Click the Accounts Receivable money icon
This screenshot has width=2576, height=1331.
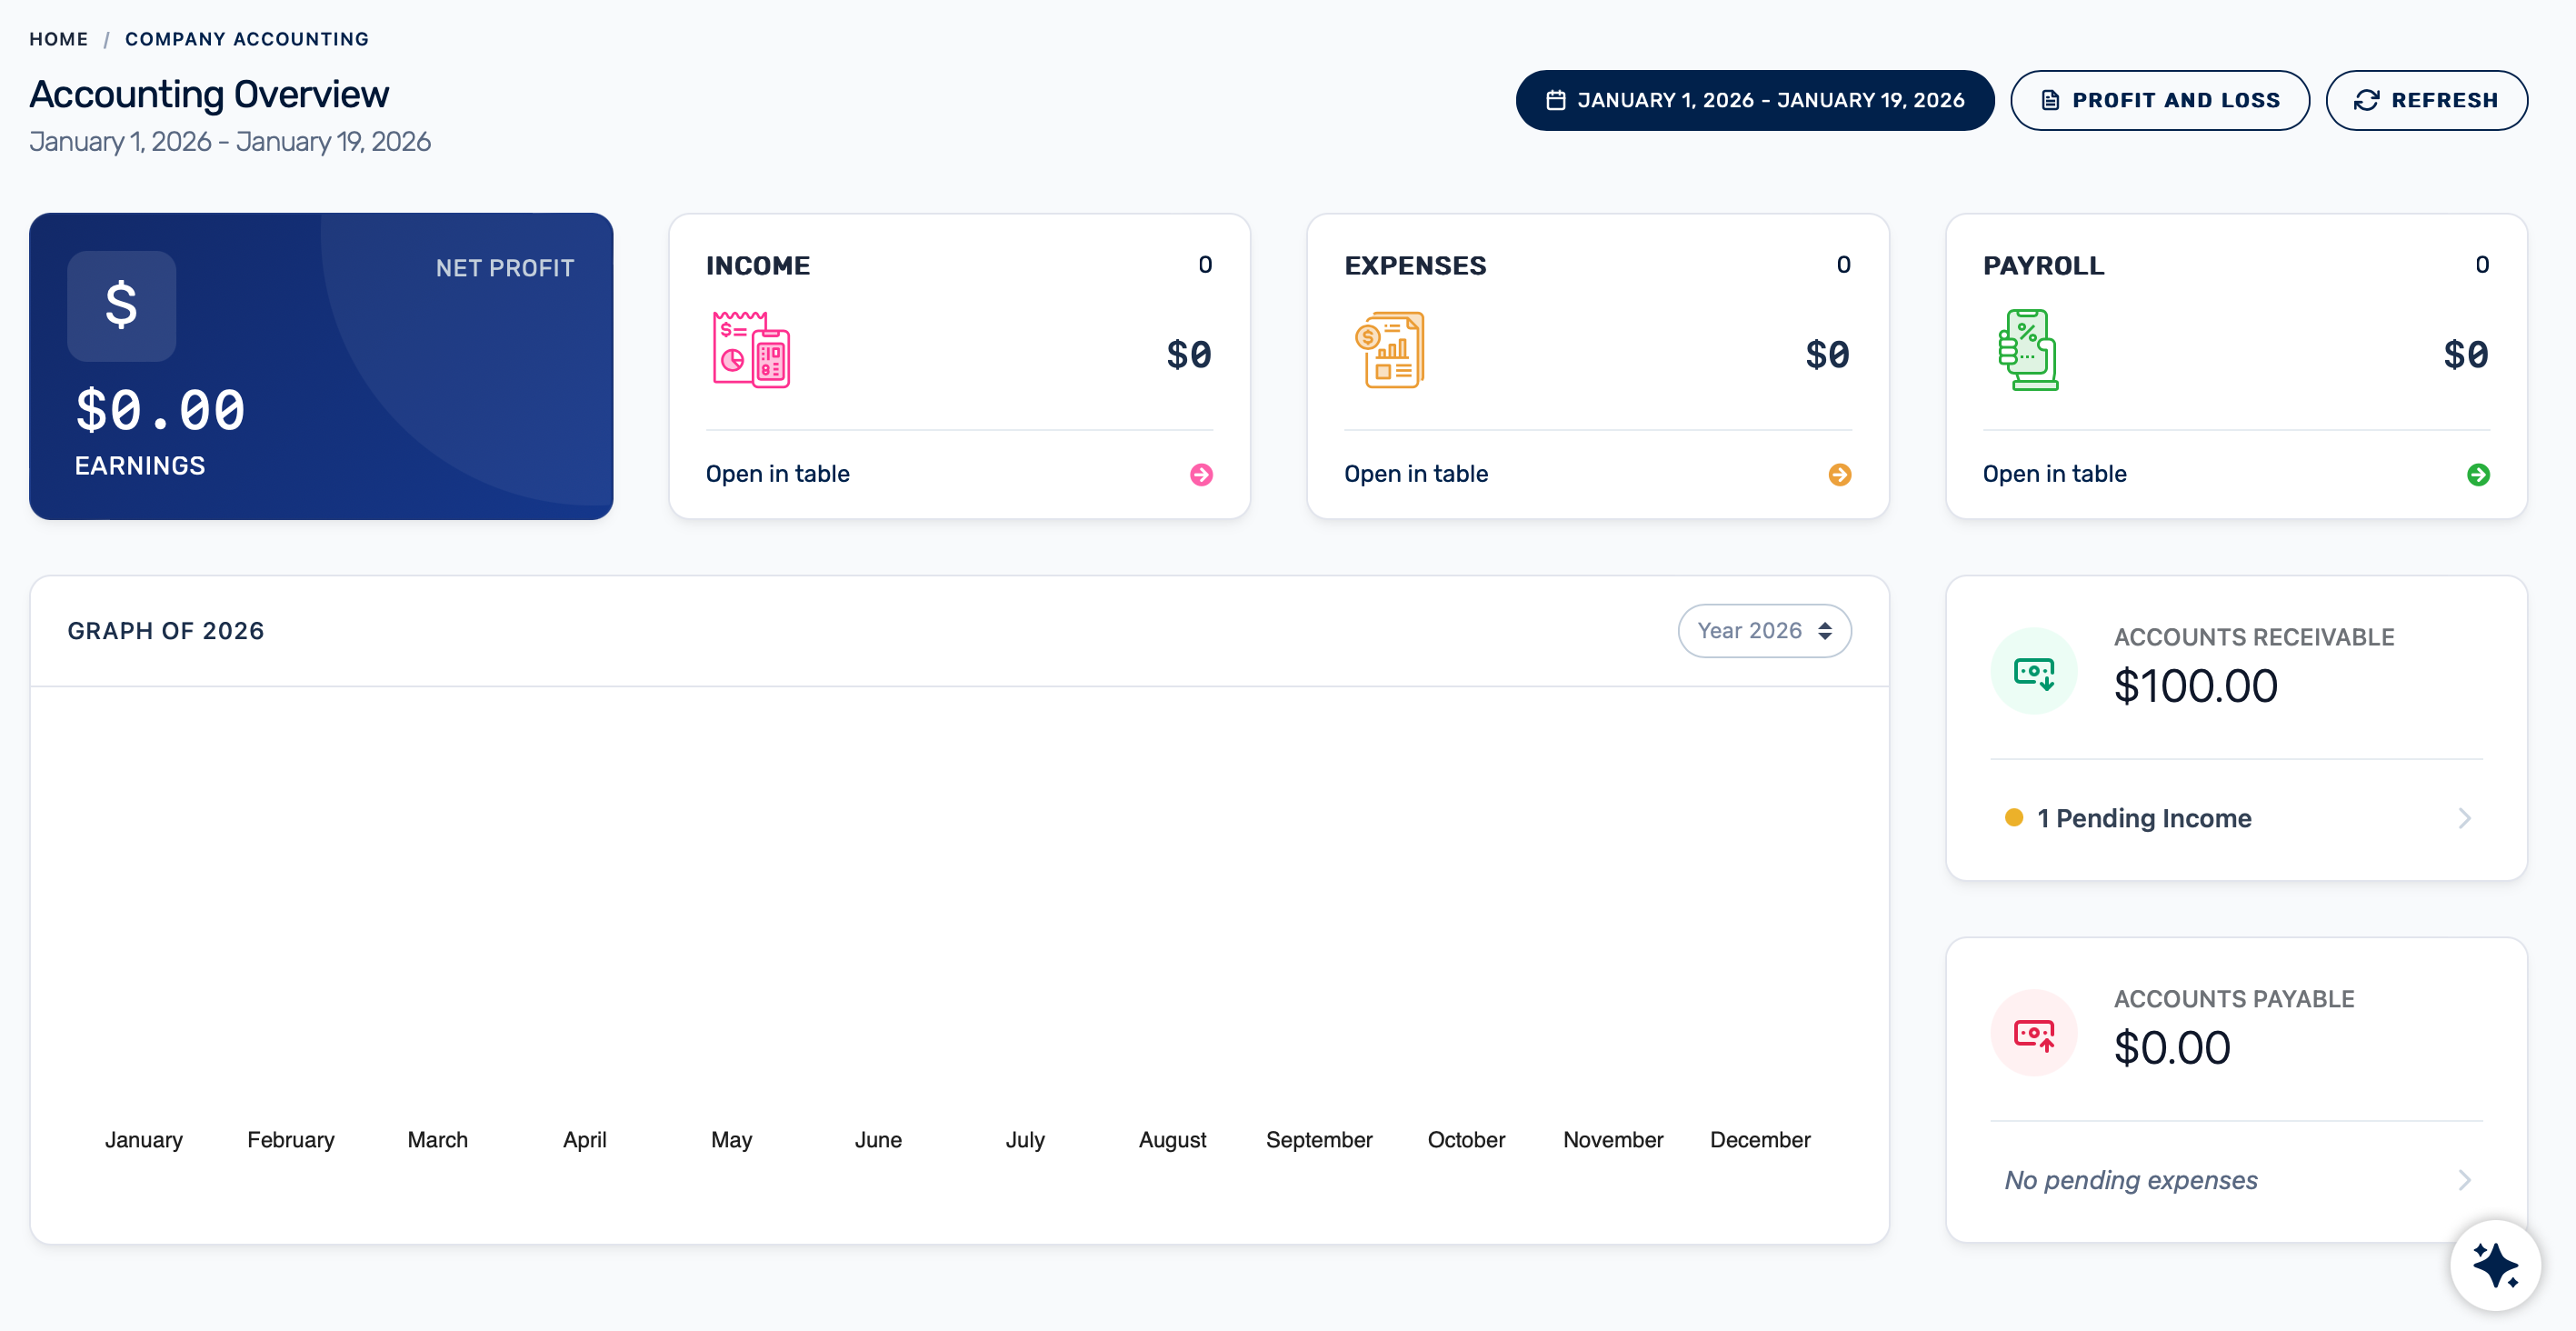tap(2033, 671)
